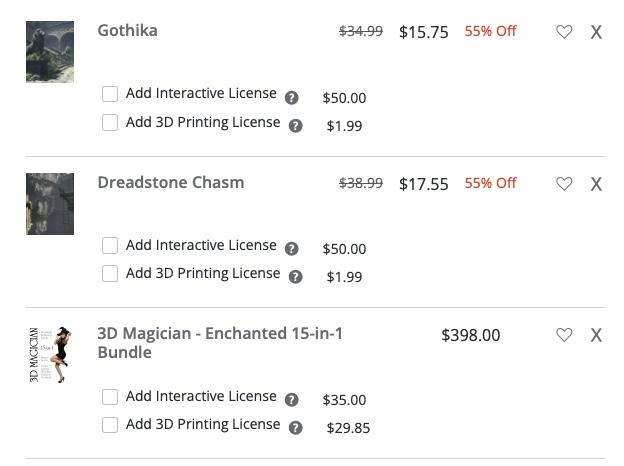Click heart icon for Dreadstone Chasm
The image size is (624, 466).
click(564, 184)
